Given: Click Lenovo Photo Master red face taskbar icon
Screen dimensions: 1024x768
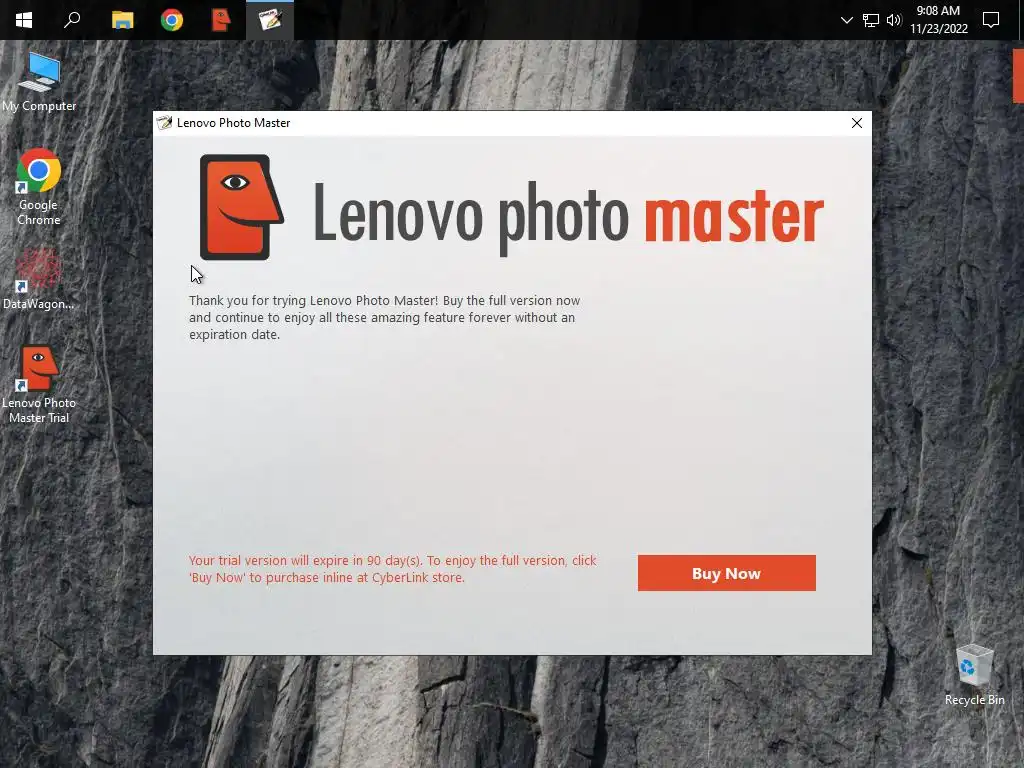Looking at the screenshot, I should (221, 20).
